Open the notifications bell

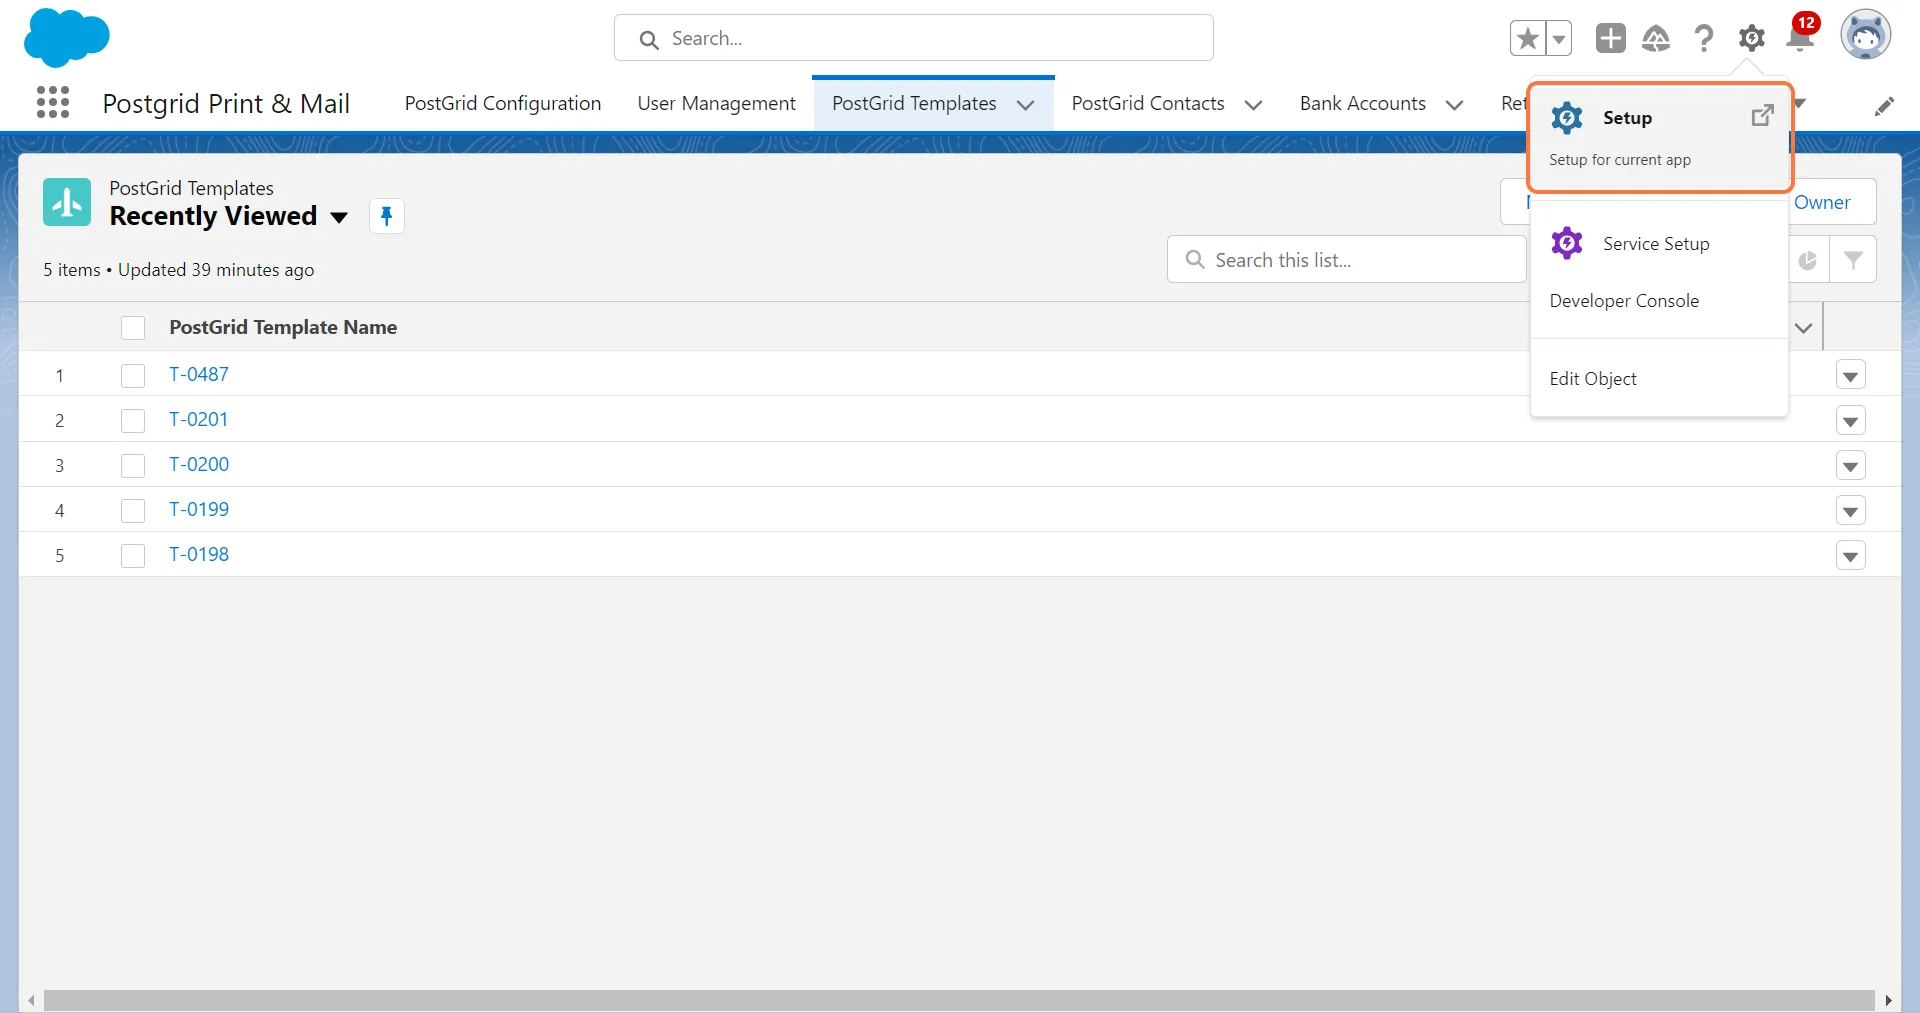coord(1799,39)
